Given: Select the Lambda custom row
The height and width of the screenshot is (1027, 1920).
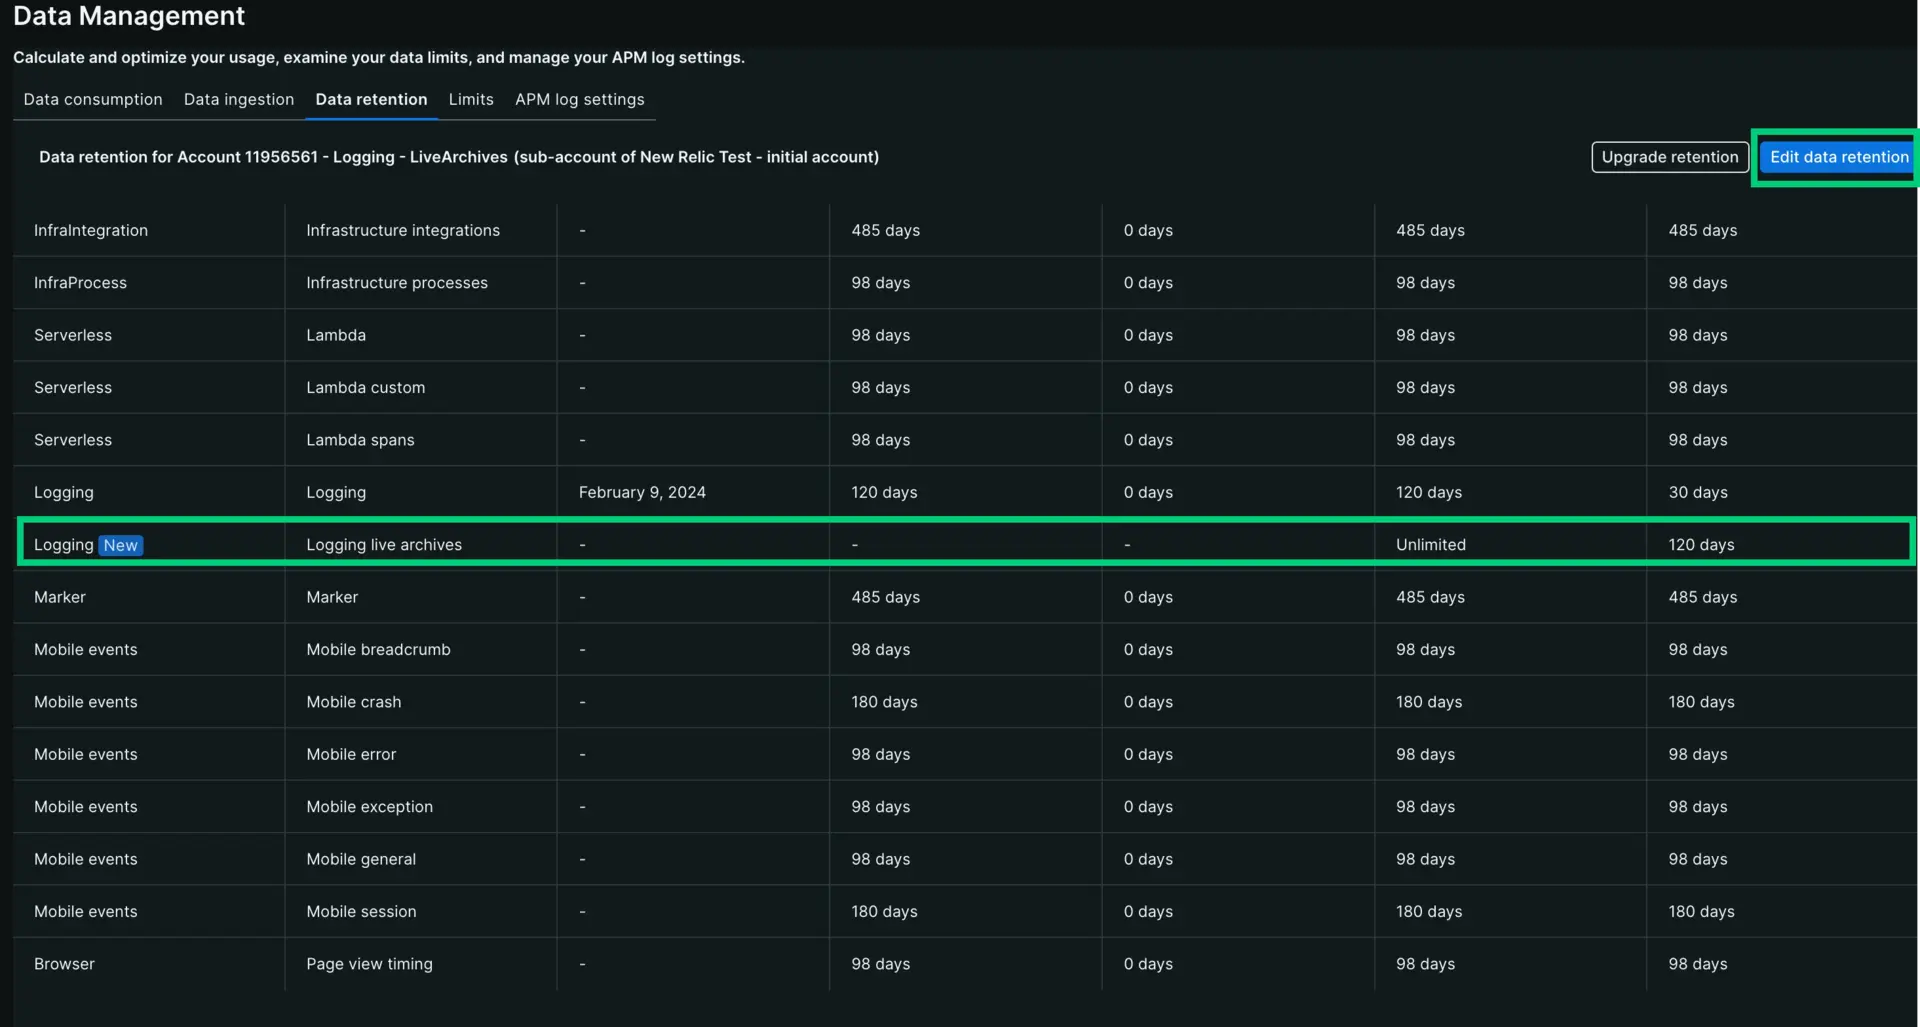Looking at the screenshot, I should coord(365,388).
